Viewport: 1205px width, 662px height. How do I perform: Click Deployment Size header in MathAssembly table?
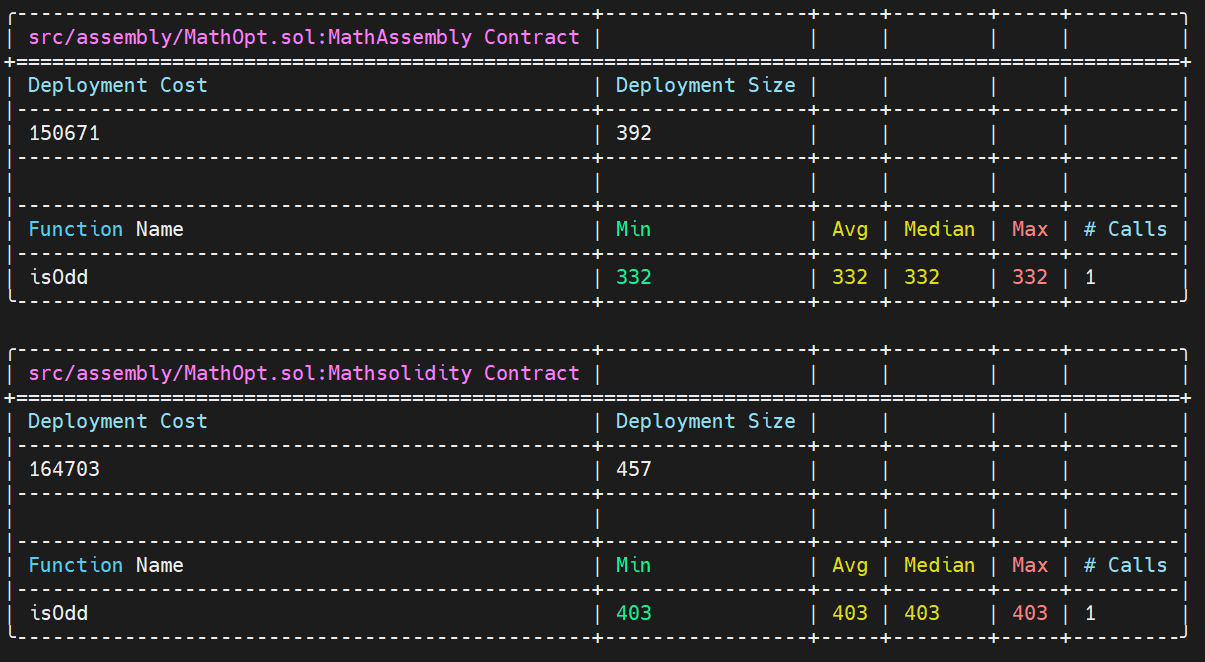click(x=706, y=86)
